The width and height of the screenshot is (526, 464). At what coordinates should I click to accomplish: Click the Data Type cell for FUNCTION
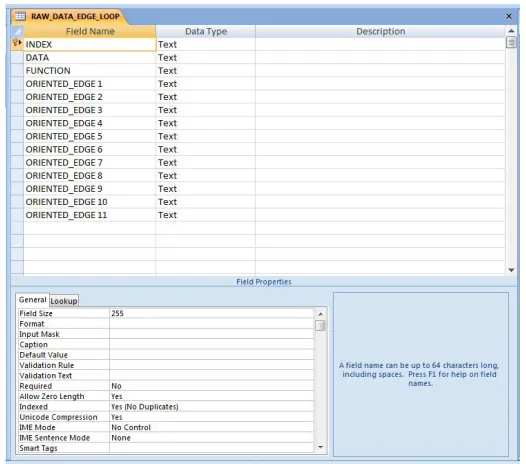pyautogui.click(x=205, y=71)
